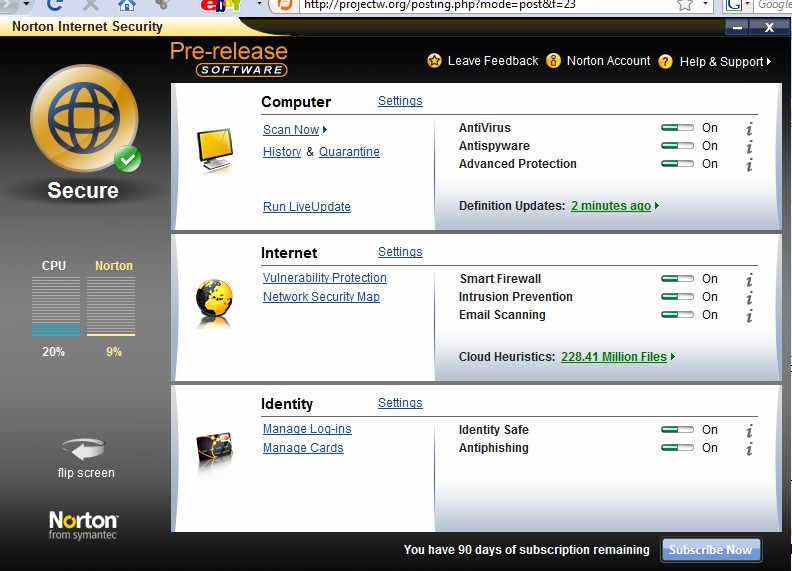Click the flip screen arrow icon
The height and width of the screenshot is (571, 792).
pos(83,448)
